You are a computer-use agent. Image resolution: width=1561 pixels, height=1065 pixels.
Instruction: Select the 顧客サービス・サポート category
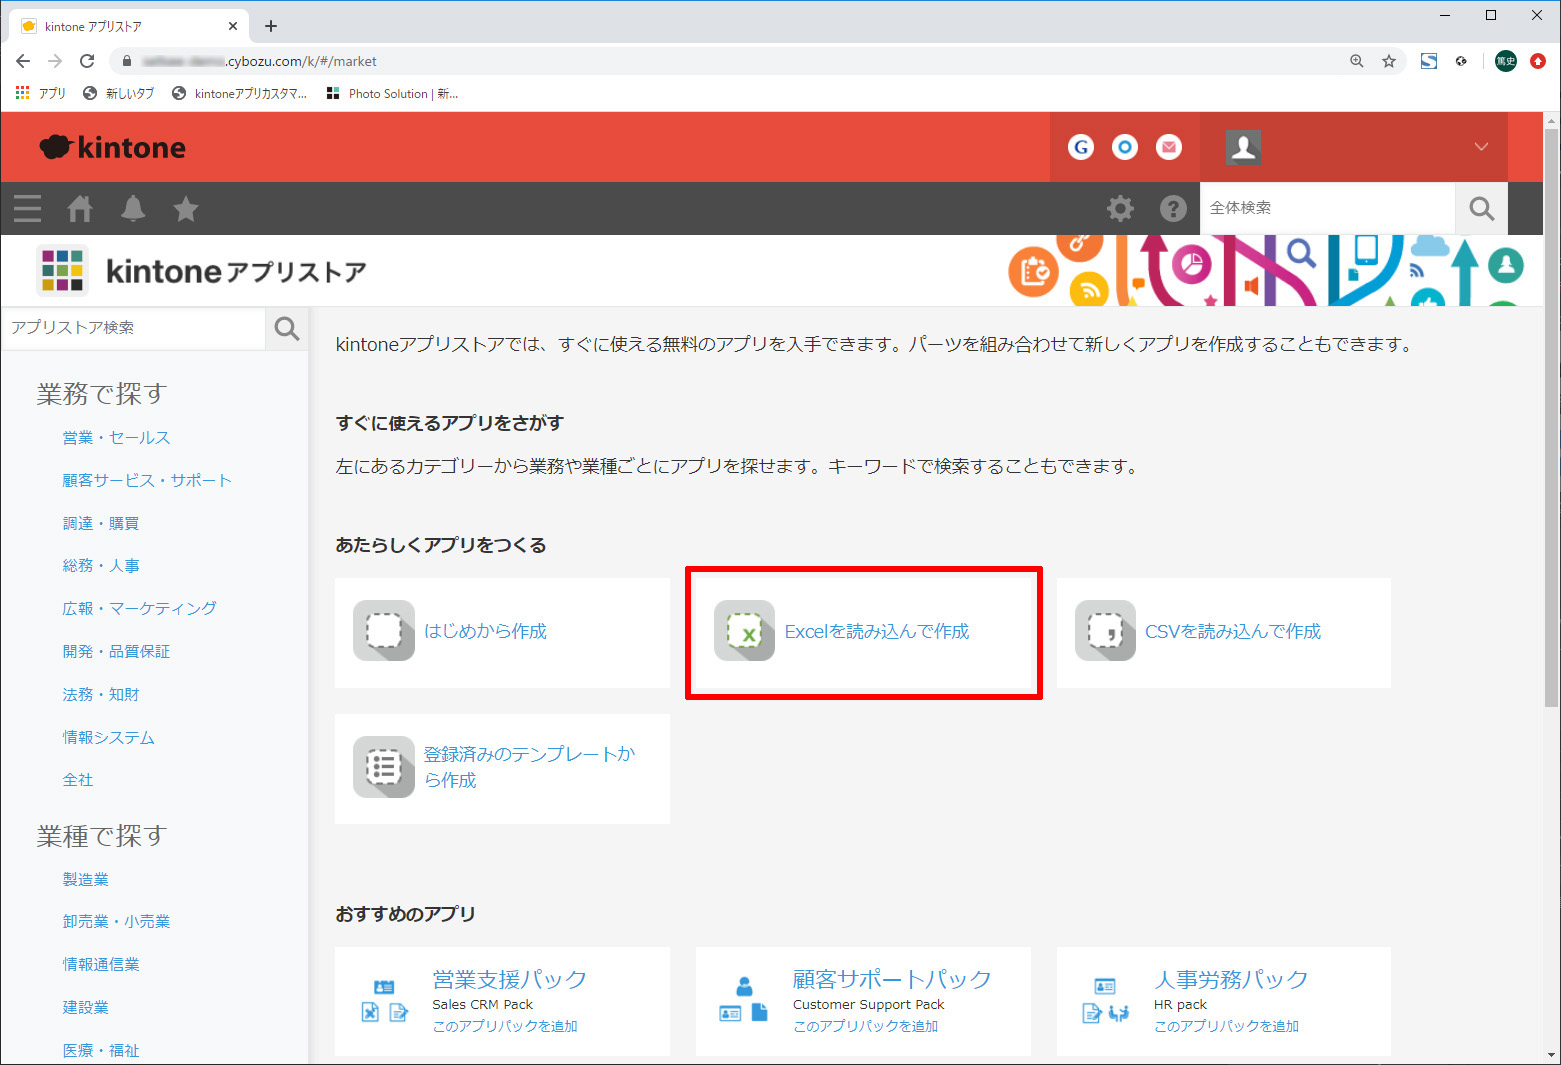point(147,480)
